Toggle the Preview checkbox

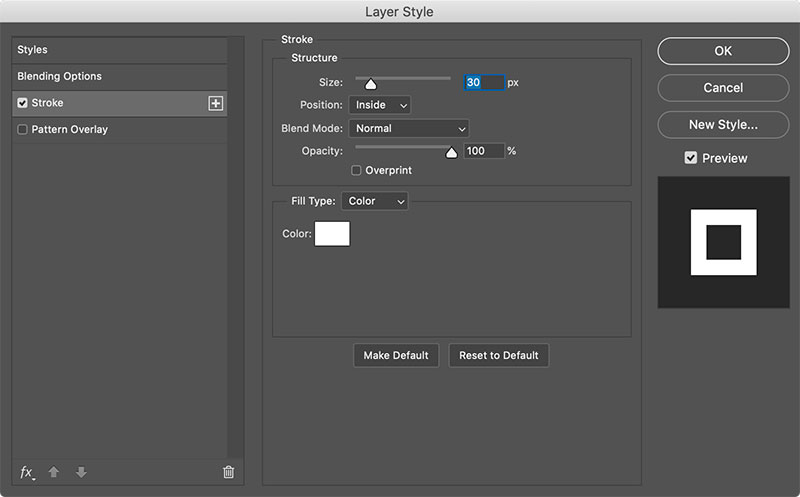pyautogui.click(x=691, y=158)
